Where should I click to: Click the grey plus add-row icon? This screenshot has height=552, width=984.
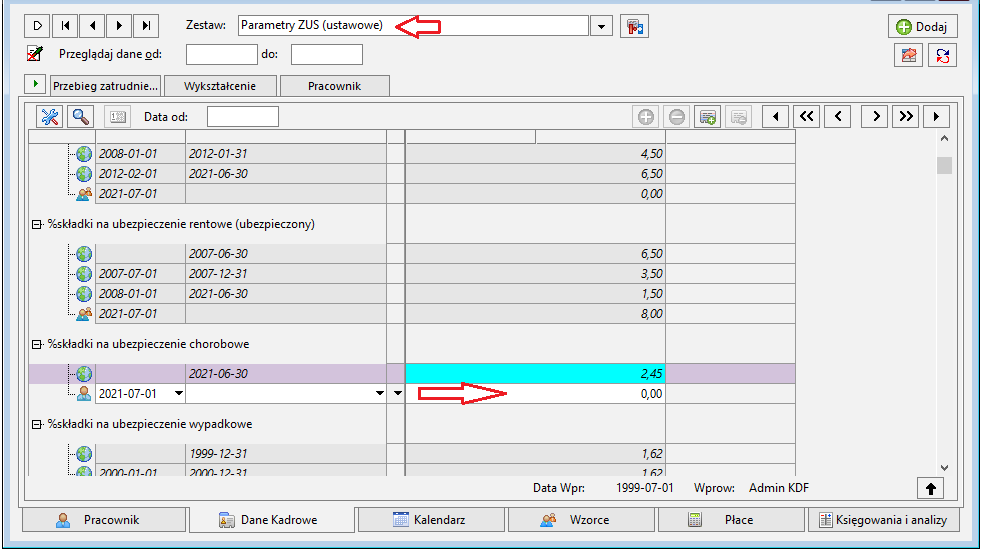646,117
